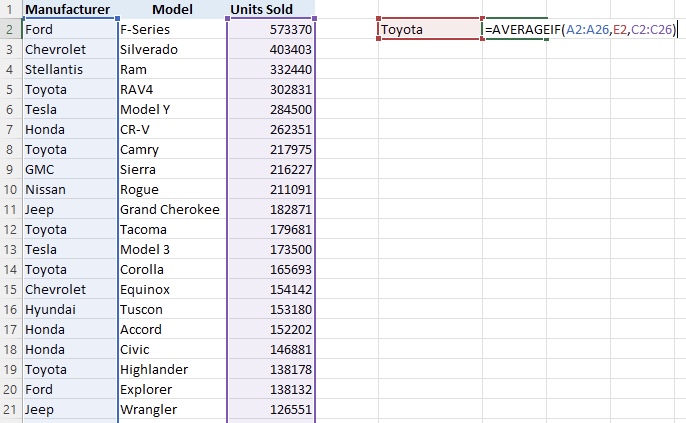Click units sold value 126551
Viewport: 686px width, 423px height.
[271, 409]
